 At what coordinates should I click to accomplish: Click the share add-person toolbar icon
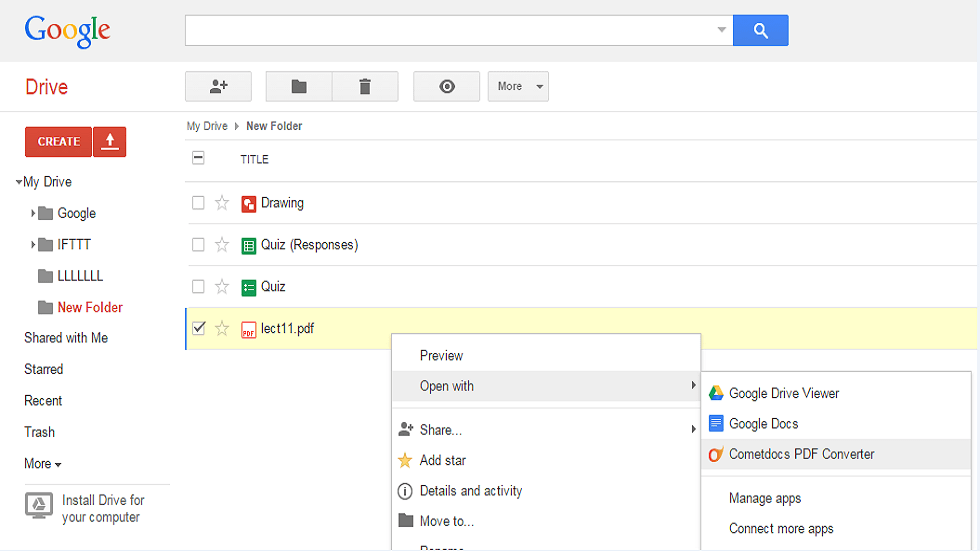coord(218,86)
